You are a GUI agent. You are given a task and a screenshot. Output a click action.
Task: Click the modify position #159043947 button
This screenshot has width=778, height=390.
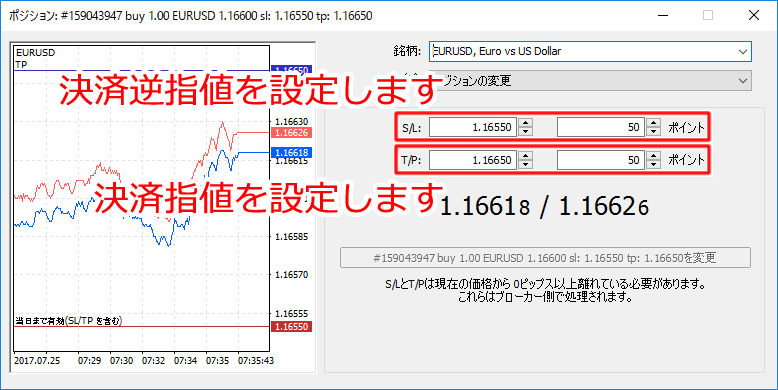coord(545,258)
